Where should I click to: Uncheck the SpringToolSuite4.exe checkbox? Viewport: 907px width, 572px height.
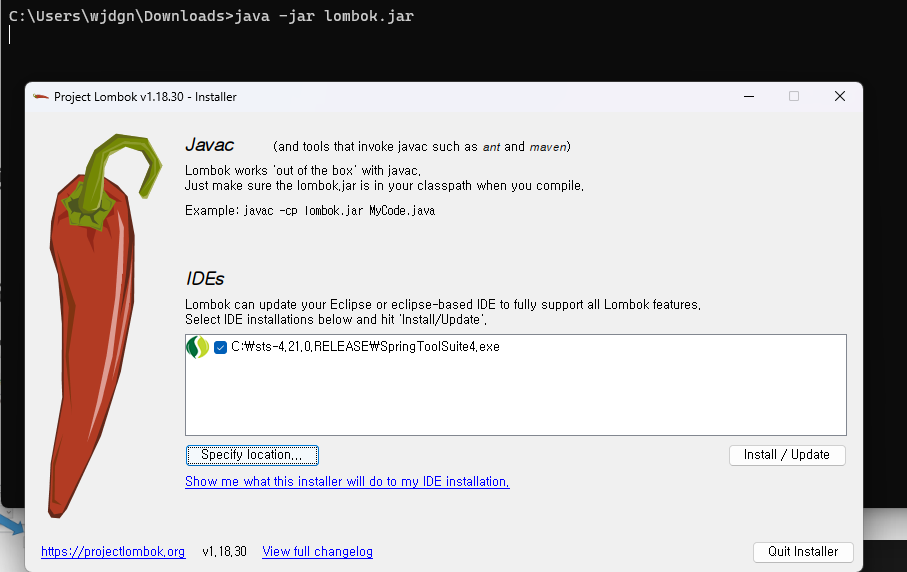220,347
